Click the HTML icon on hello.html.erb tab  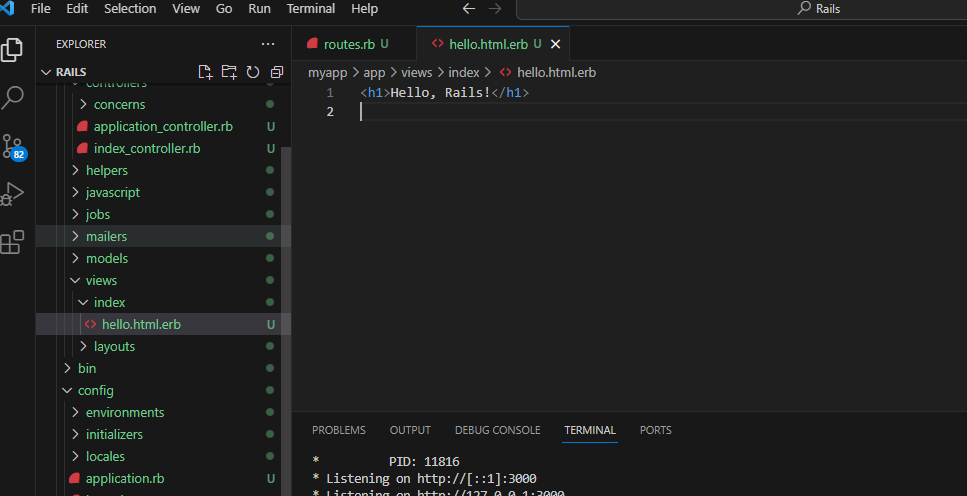(438, 43)
